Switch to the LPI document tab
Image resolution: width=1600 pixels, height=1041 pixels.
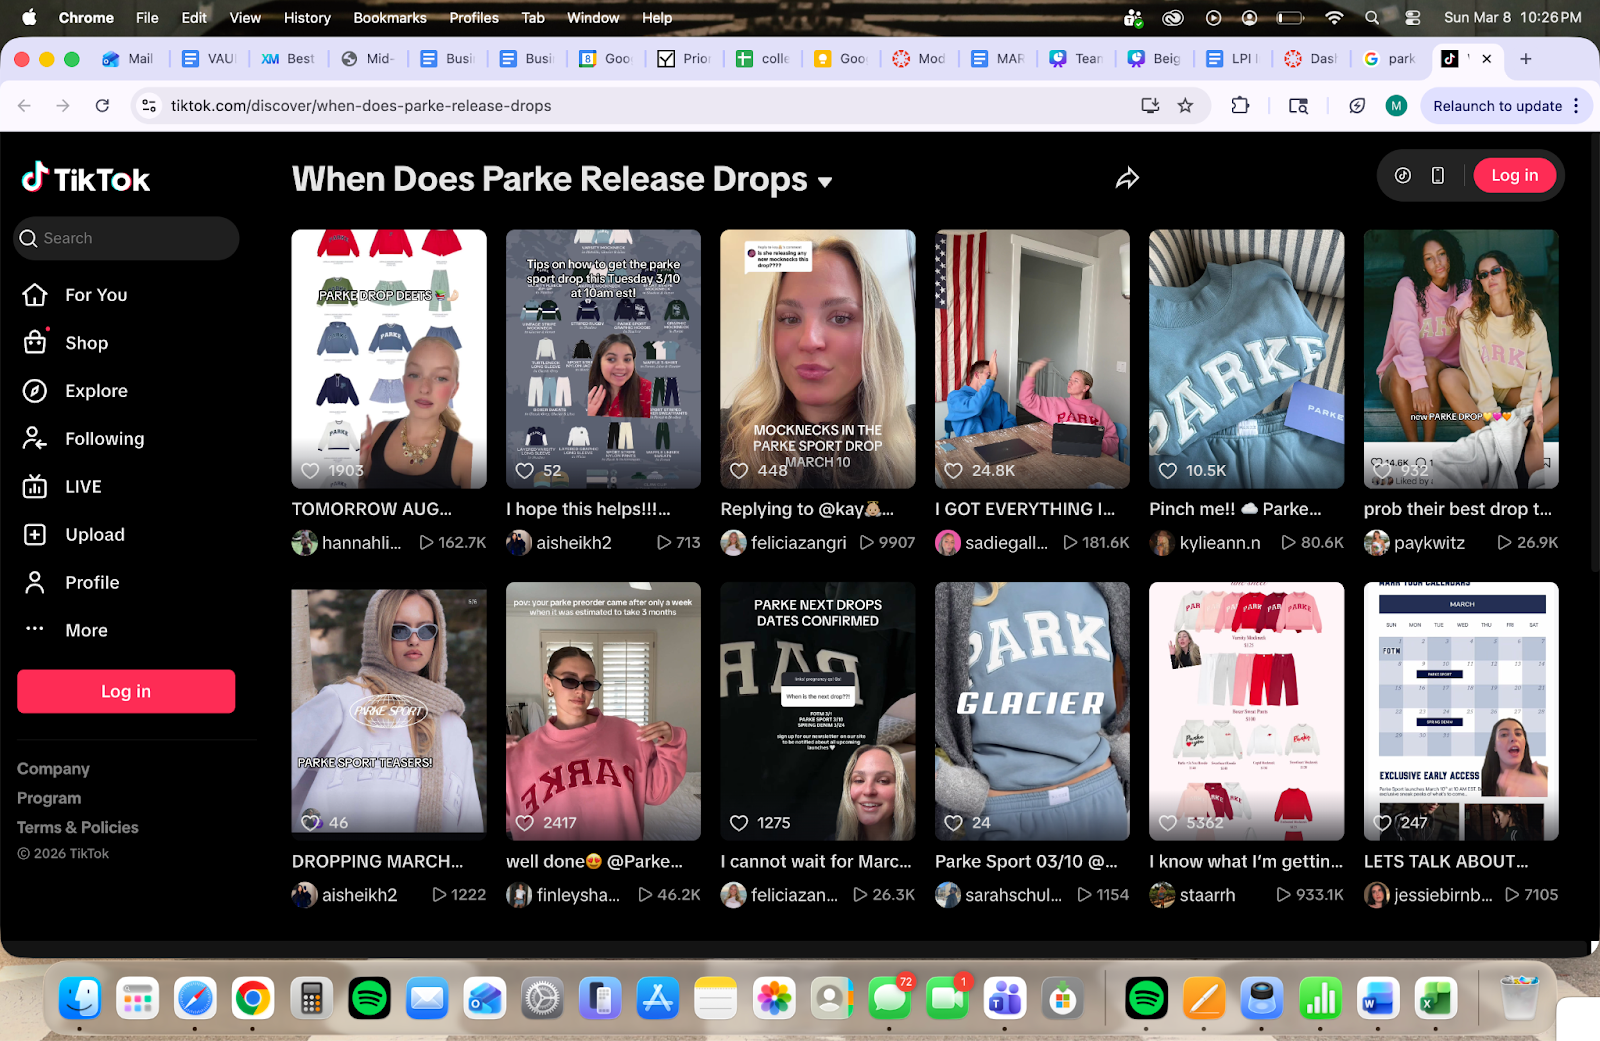tap(1232, 59)
